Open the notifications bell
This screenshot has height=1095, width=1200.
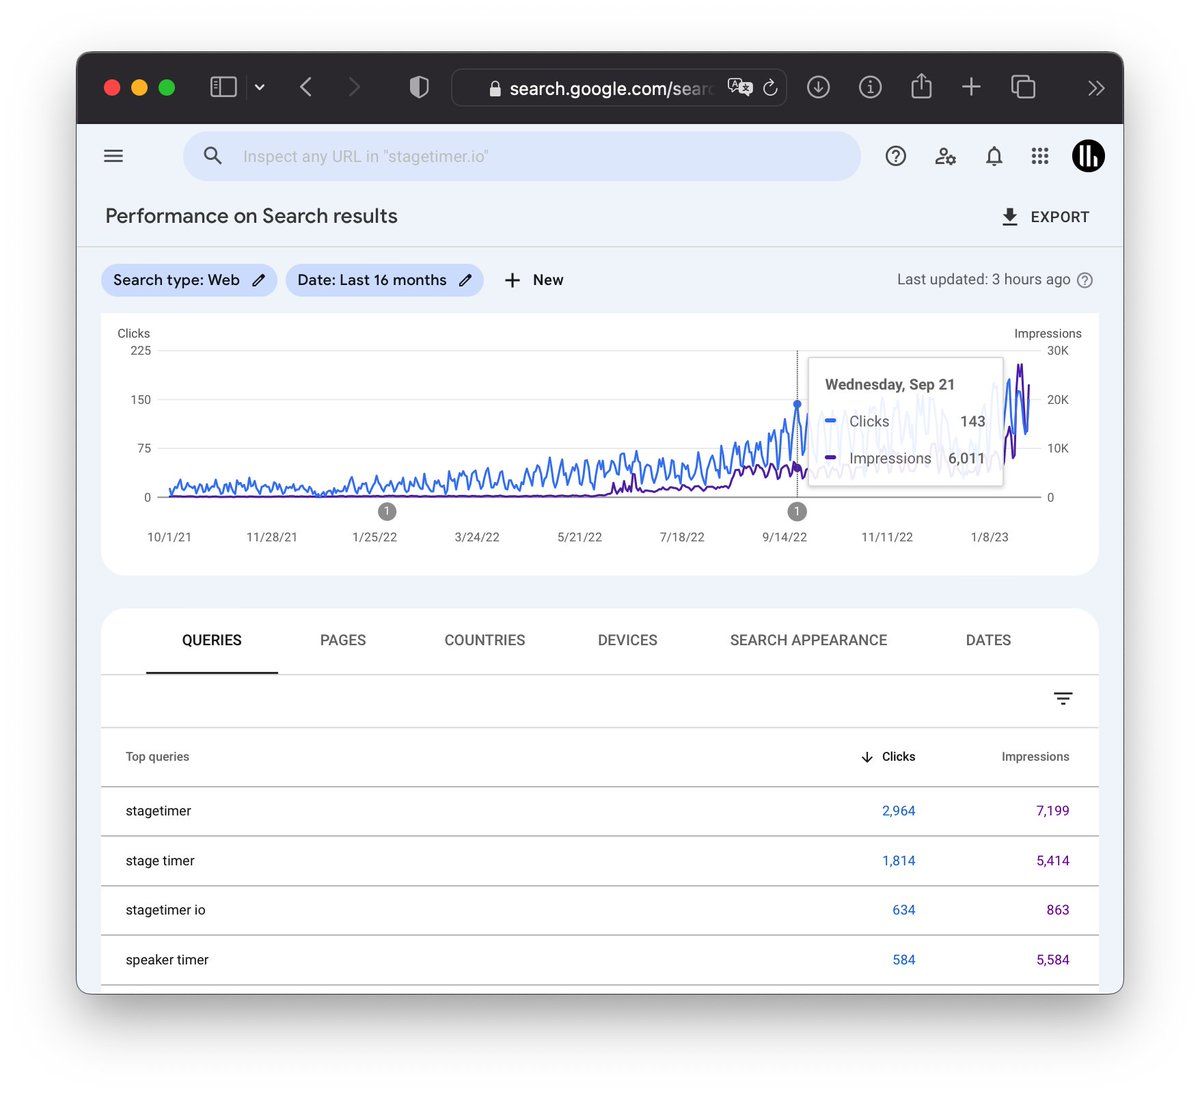[x=993, y=156]
